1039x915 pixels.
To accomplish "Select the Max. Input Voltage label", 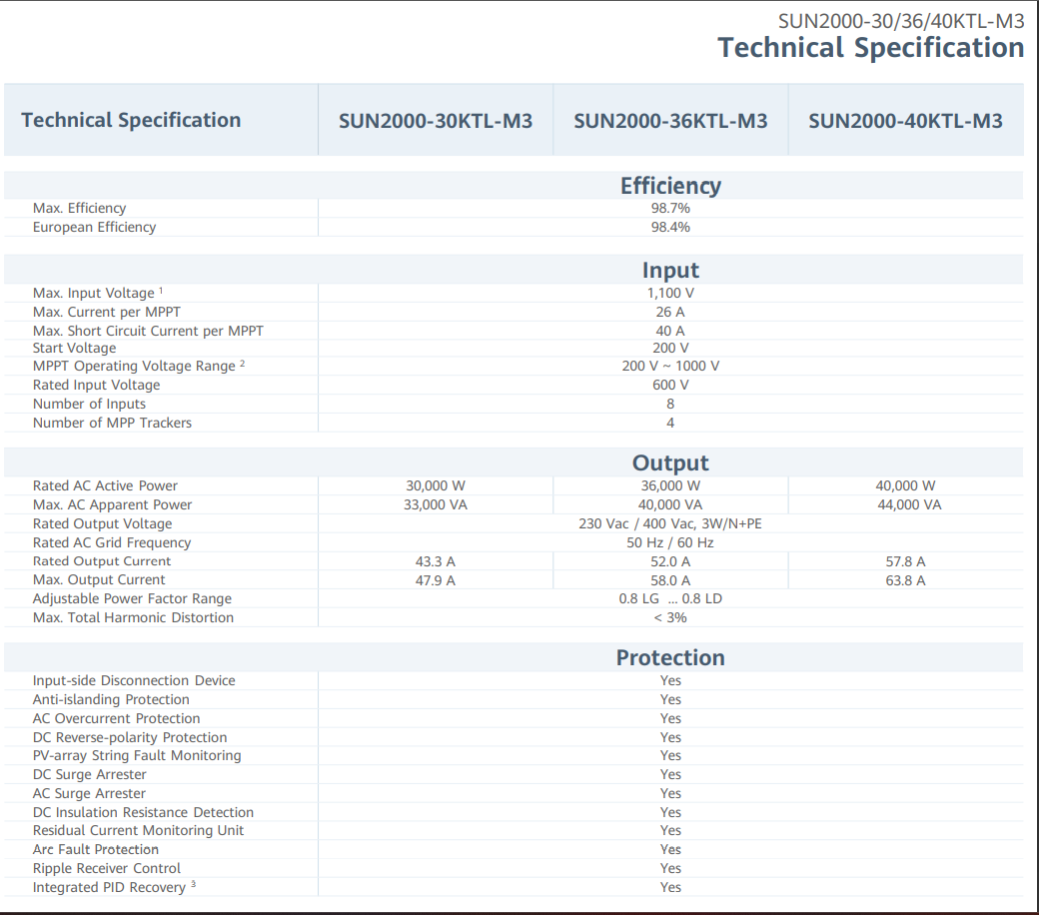I will pyautogui.click(x=94, y=293).
